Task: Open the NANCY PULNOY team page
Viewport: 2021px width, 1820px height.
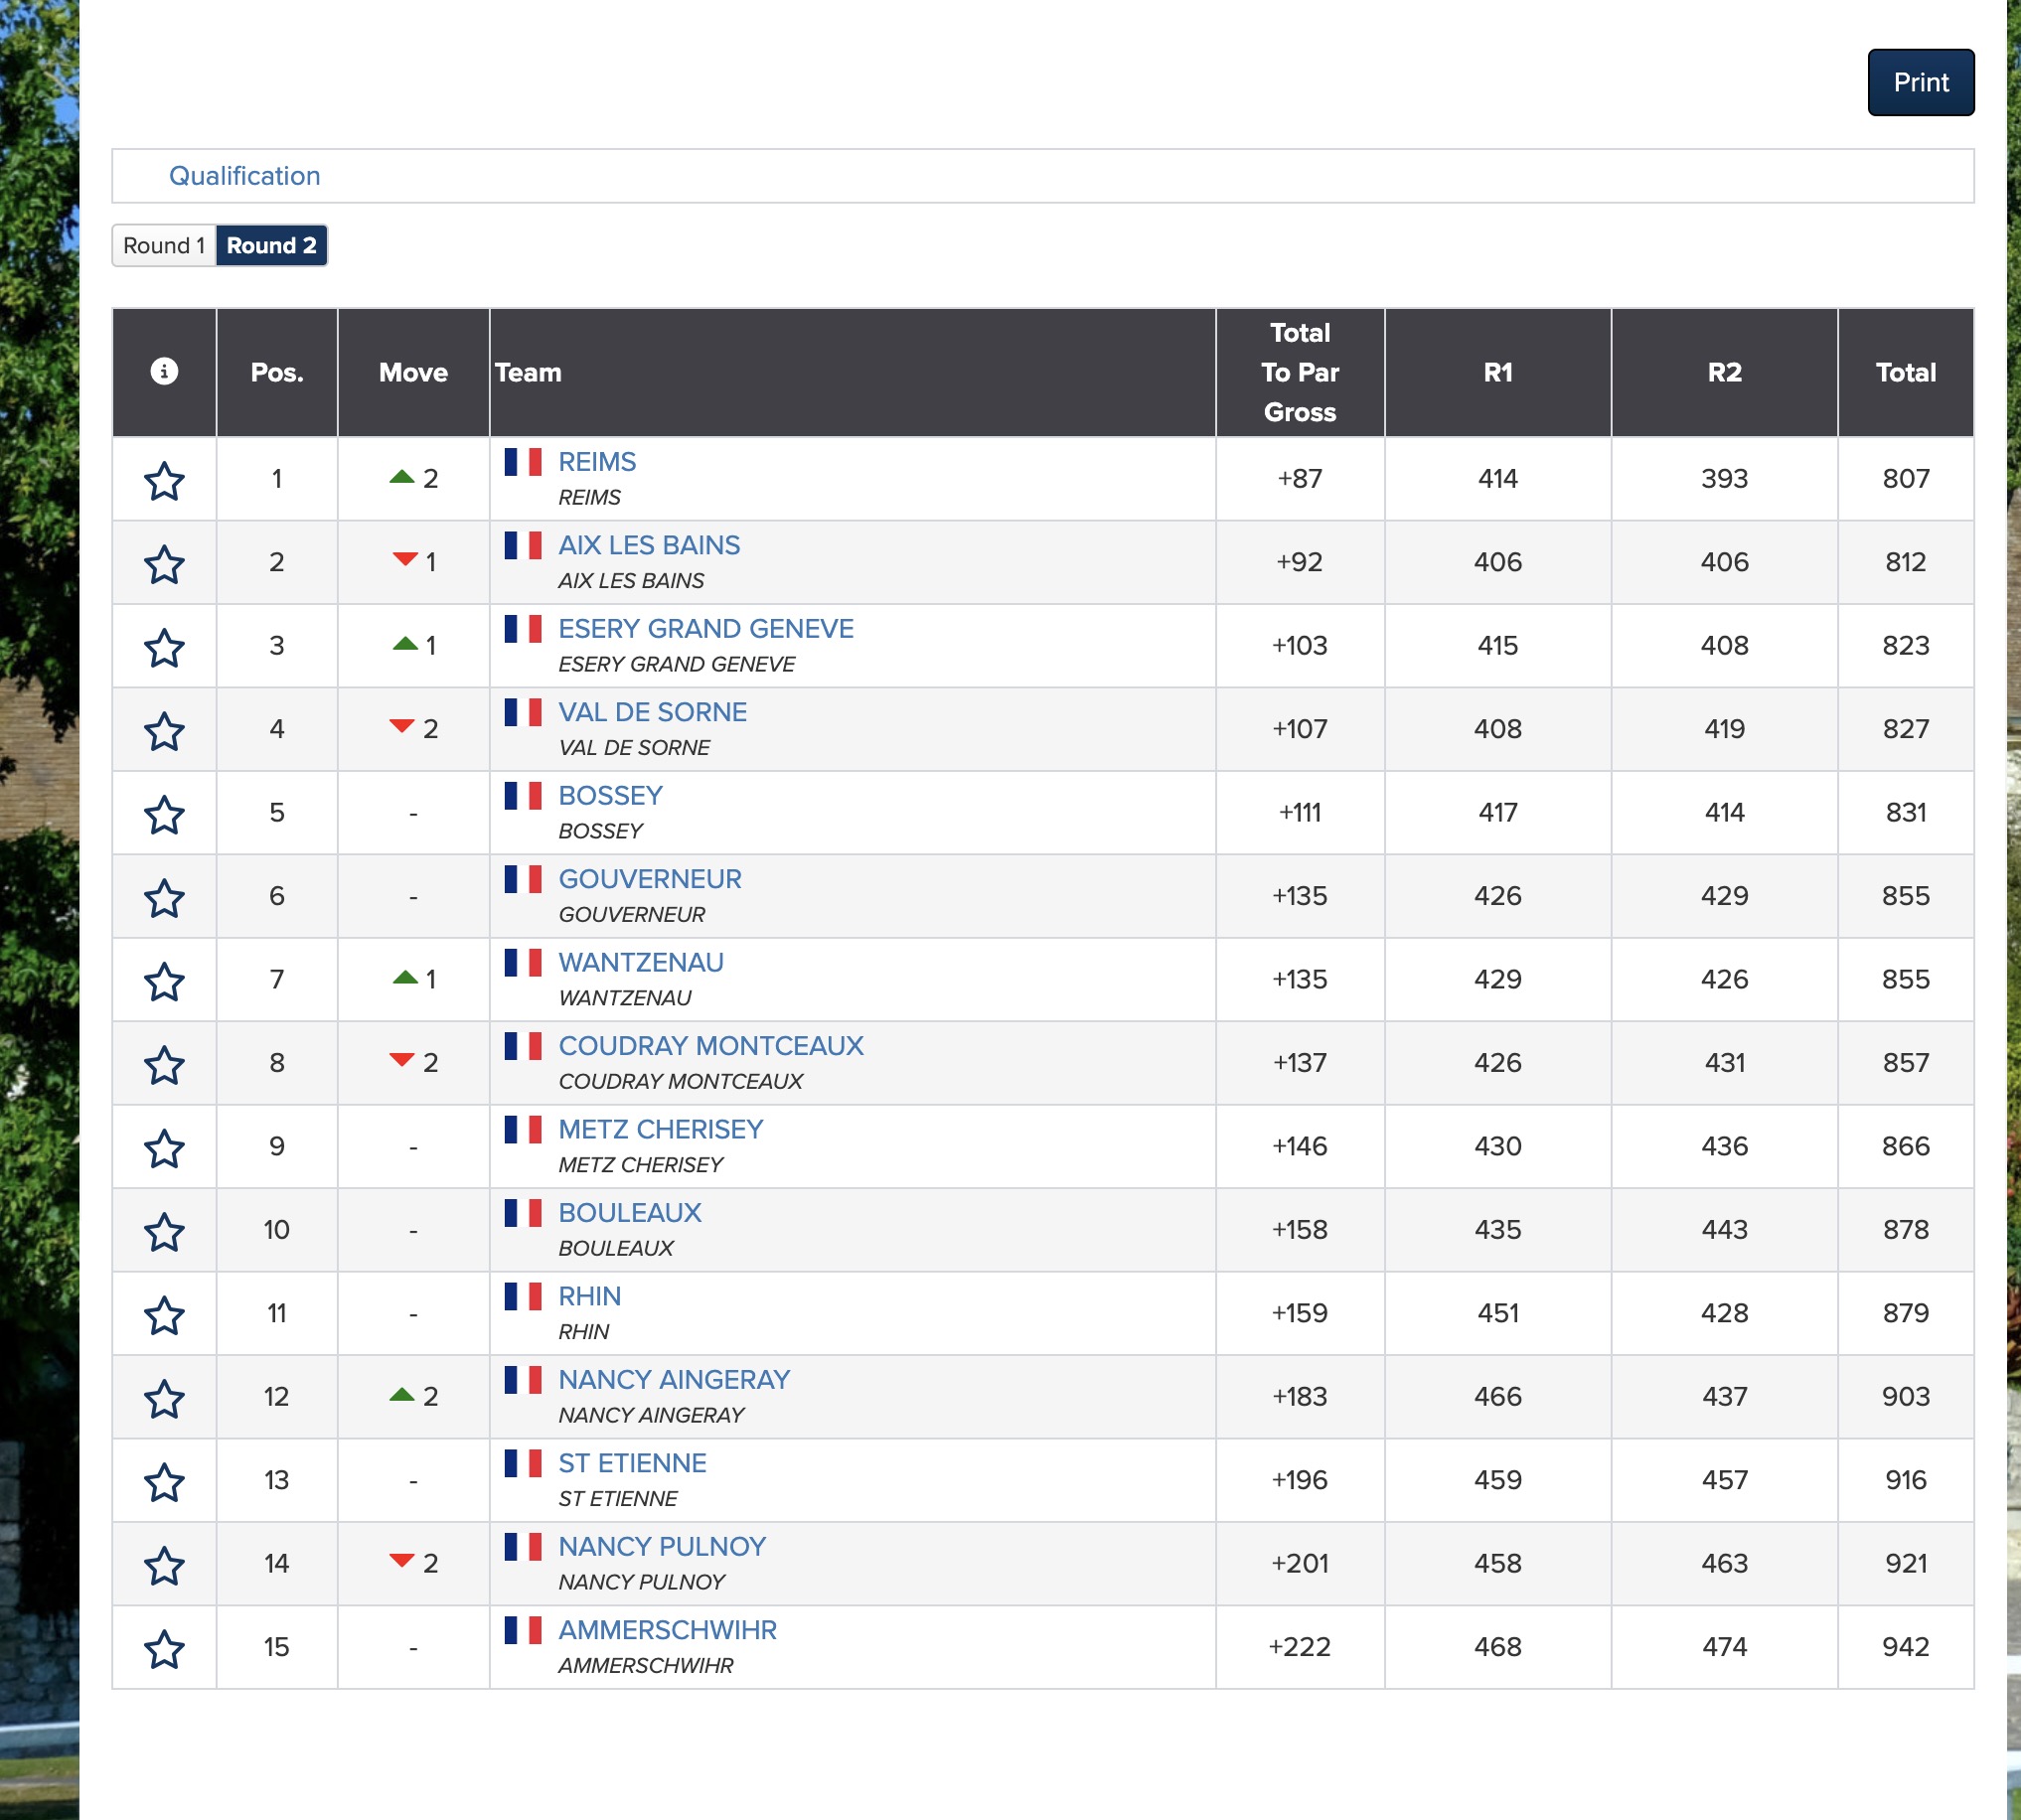Action: [x=662, y=1548]
